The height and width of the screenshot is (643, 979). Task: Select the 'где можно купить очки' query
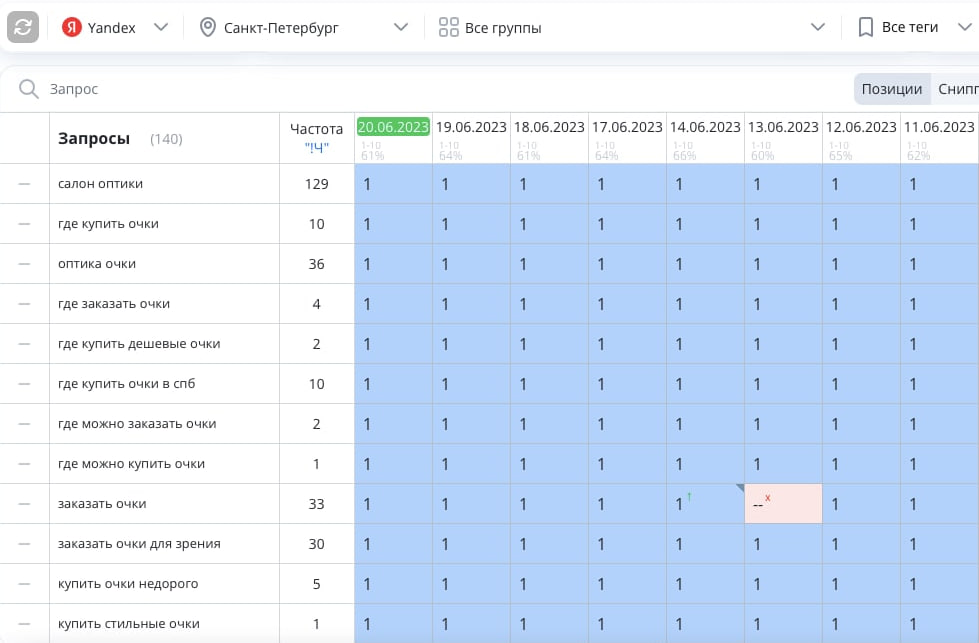point(131,463)
